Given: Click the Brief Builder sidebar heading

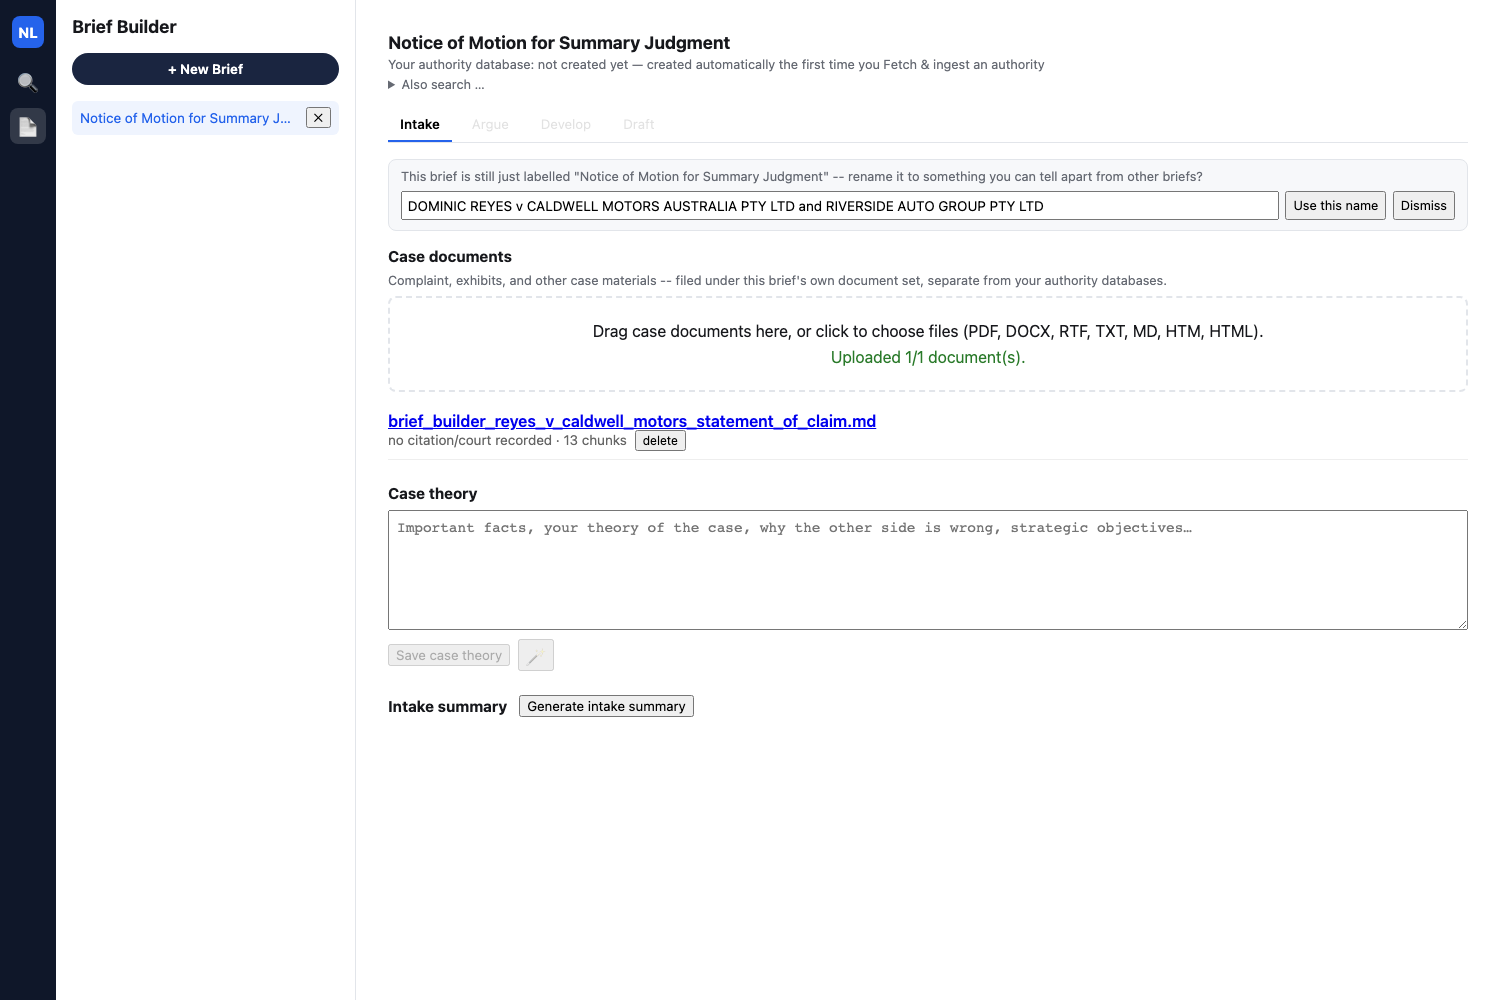Looking at the screenshot, I should (124, 27).
